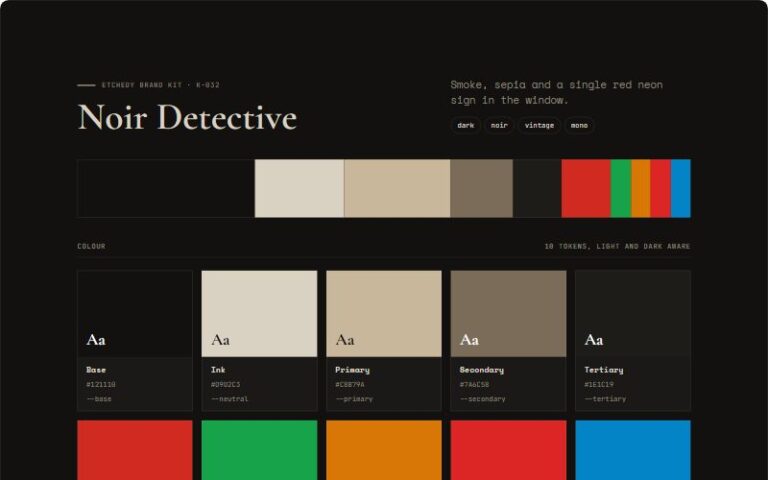Select the 'vintage' tag pill
The image size is (768, 480).
point(539,125)
